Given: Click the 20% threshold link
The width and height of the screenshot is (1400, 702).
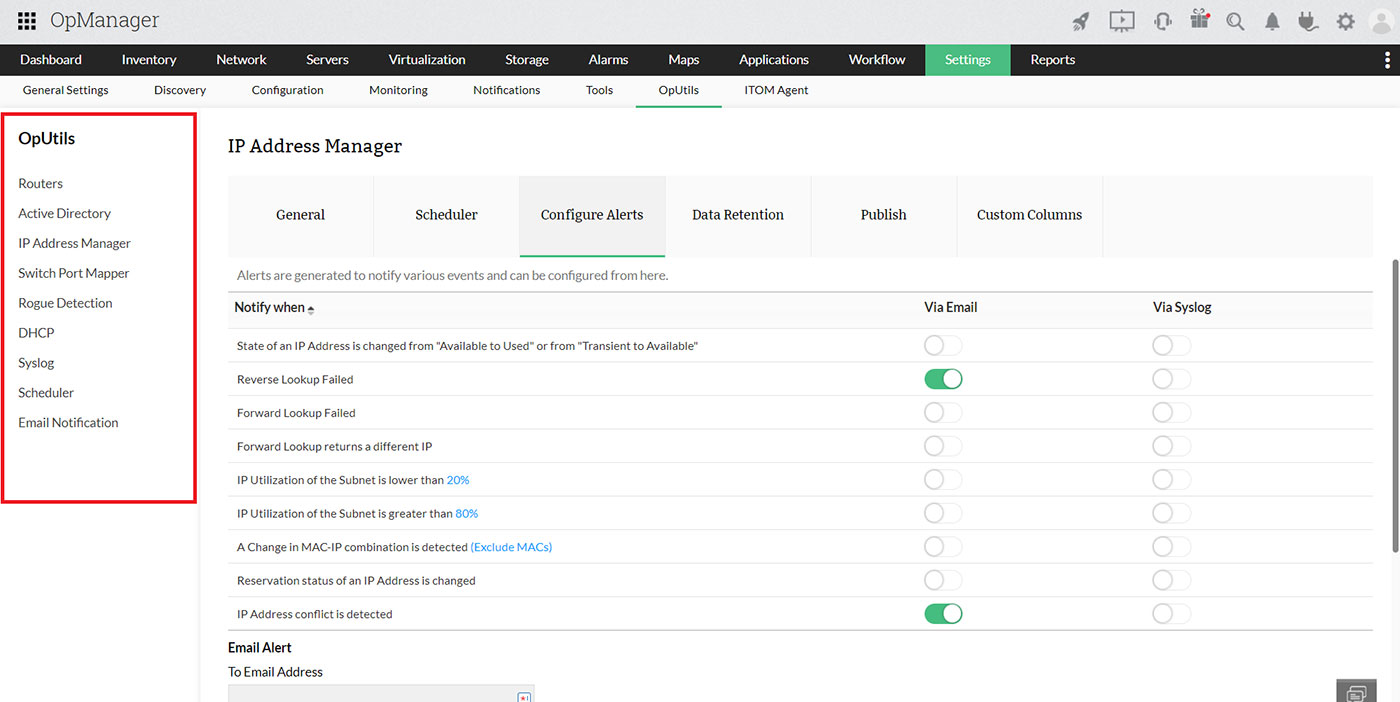Looking at the screenshot, I should pyautogui.click(x=458, y=480).
